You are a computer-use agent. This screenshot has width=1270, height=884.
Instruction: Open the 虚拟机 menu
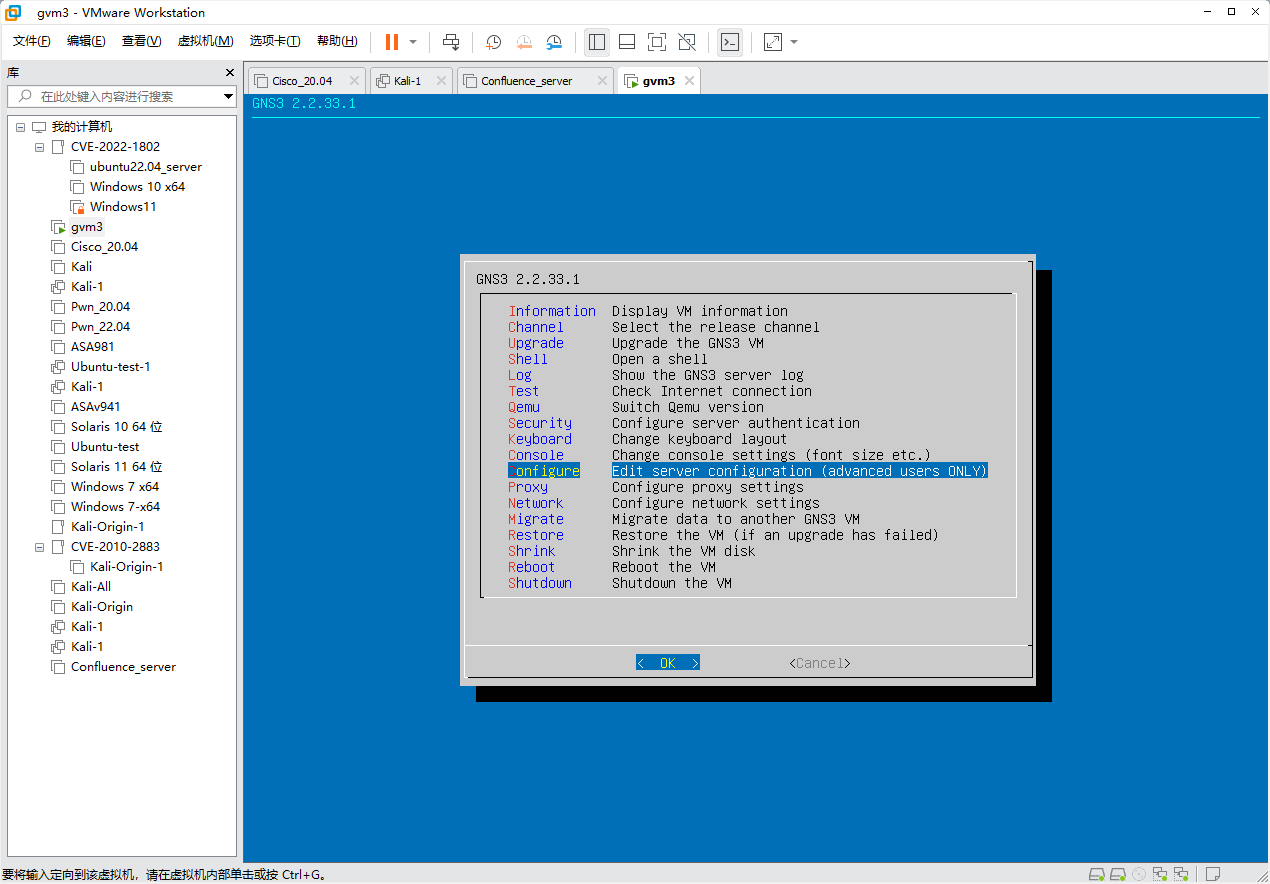coord(205,41)
